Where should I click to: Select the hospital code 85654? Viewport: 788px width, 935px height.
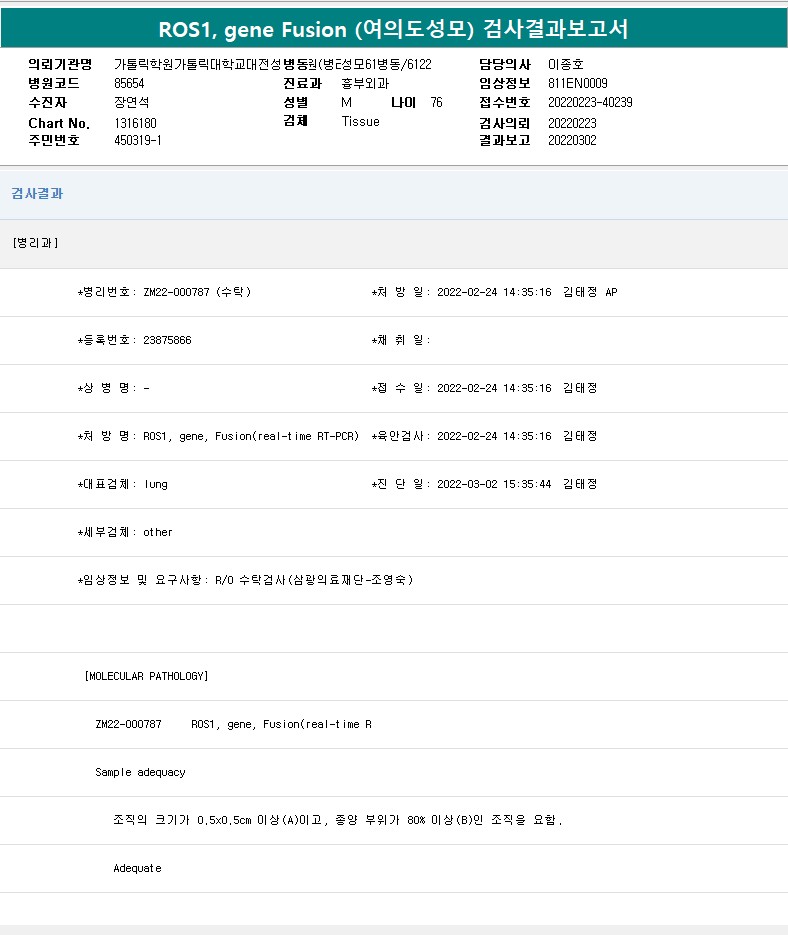point(129,83)
